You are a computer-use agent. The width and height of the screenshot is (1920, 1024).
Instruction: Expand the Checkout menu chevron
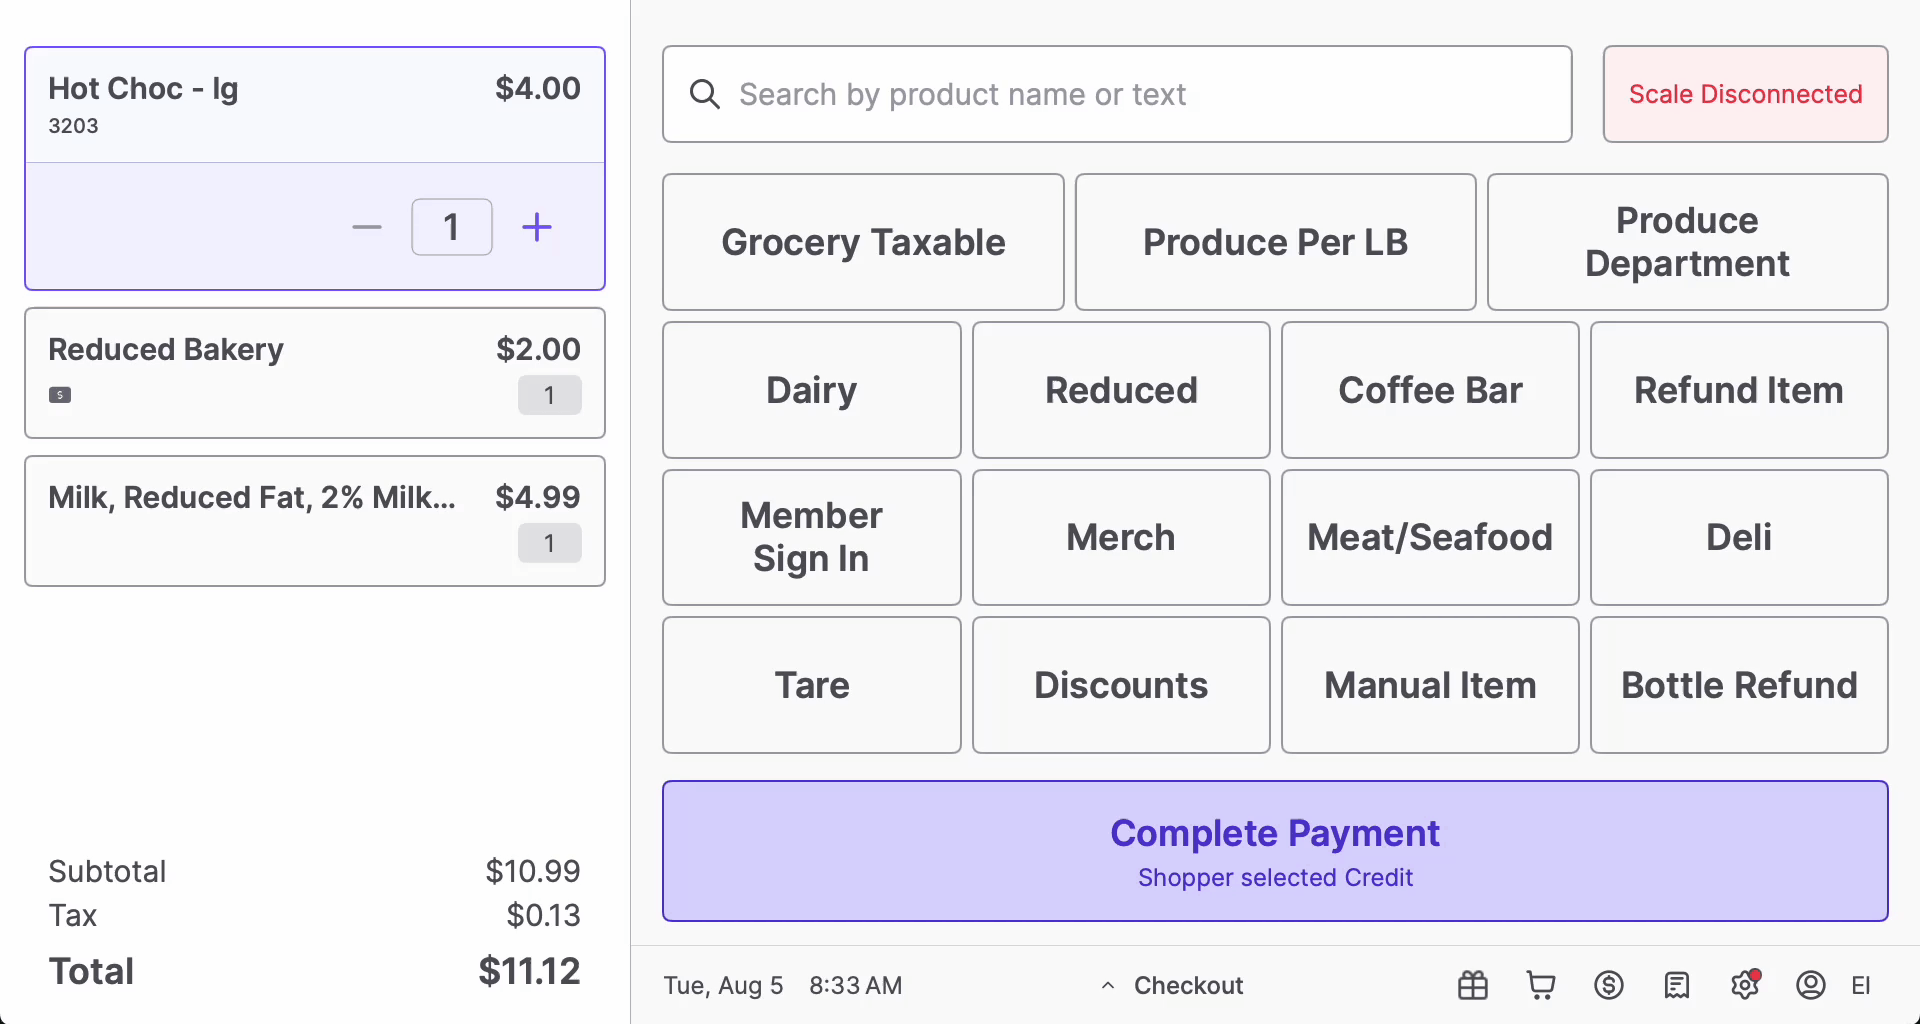point(1108,986)
